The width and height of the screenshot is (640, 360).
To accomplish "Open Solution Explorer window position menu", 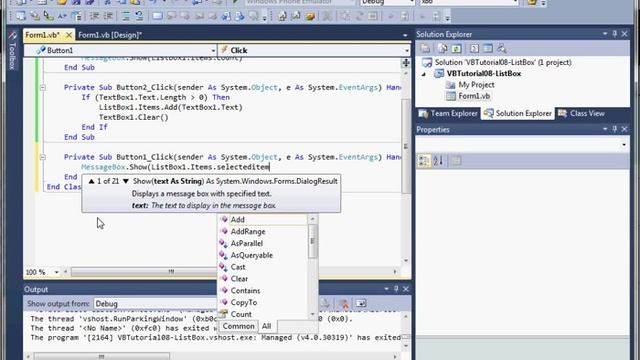I will coord(605,34).
